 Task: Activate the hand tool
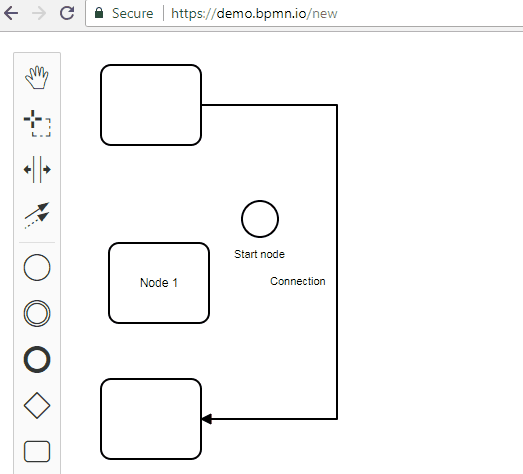37,78
